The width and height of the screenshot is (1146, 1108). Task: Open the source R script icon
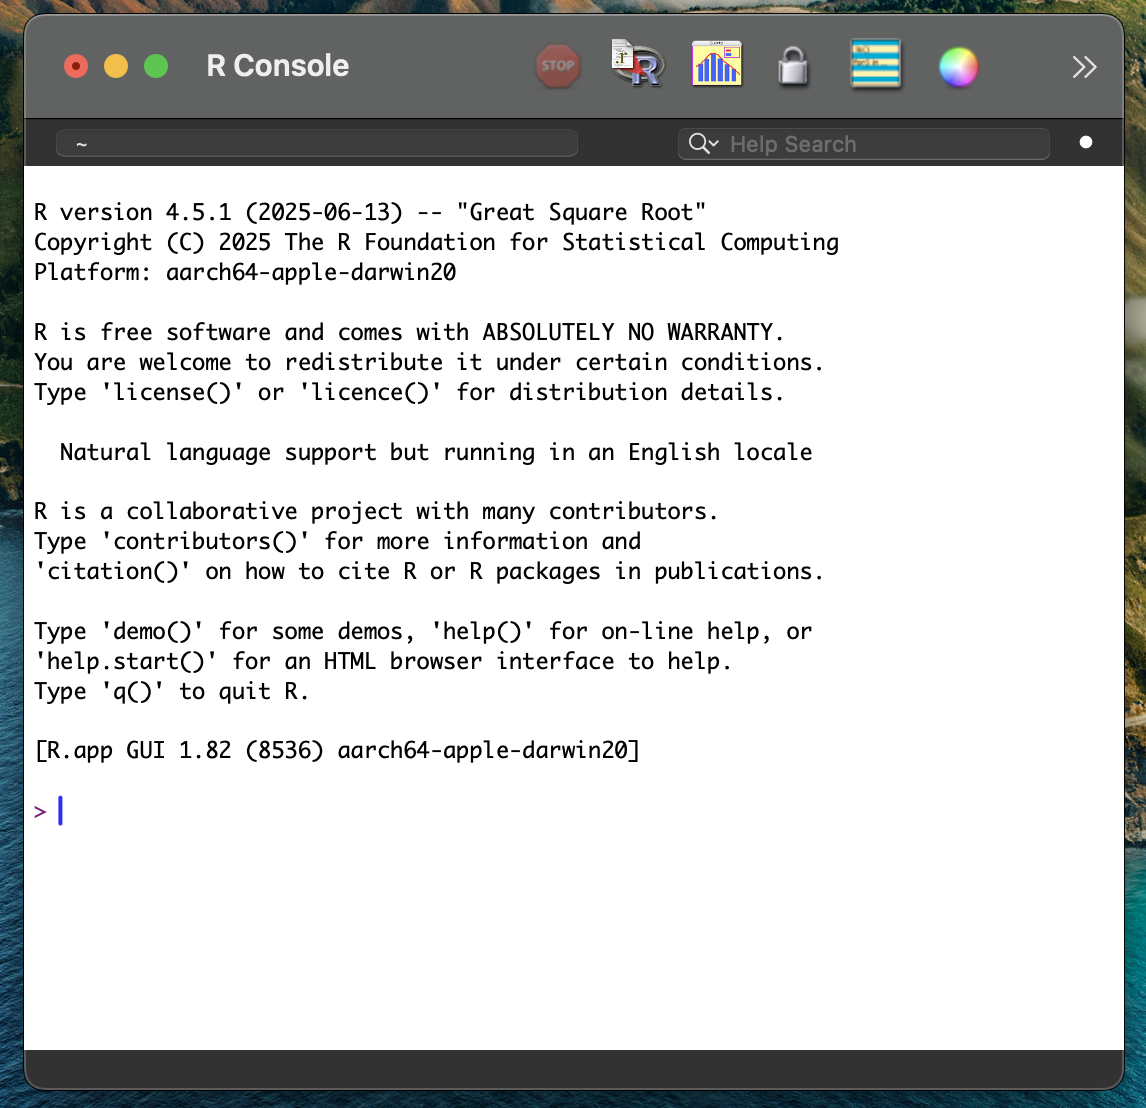637,64
